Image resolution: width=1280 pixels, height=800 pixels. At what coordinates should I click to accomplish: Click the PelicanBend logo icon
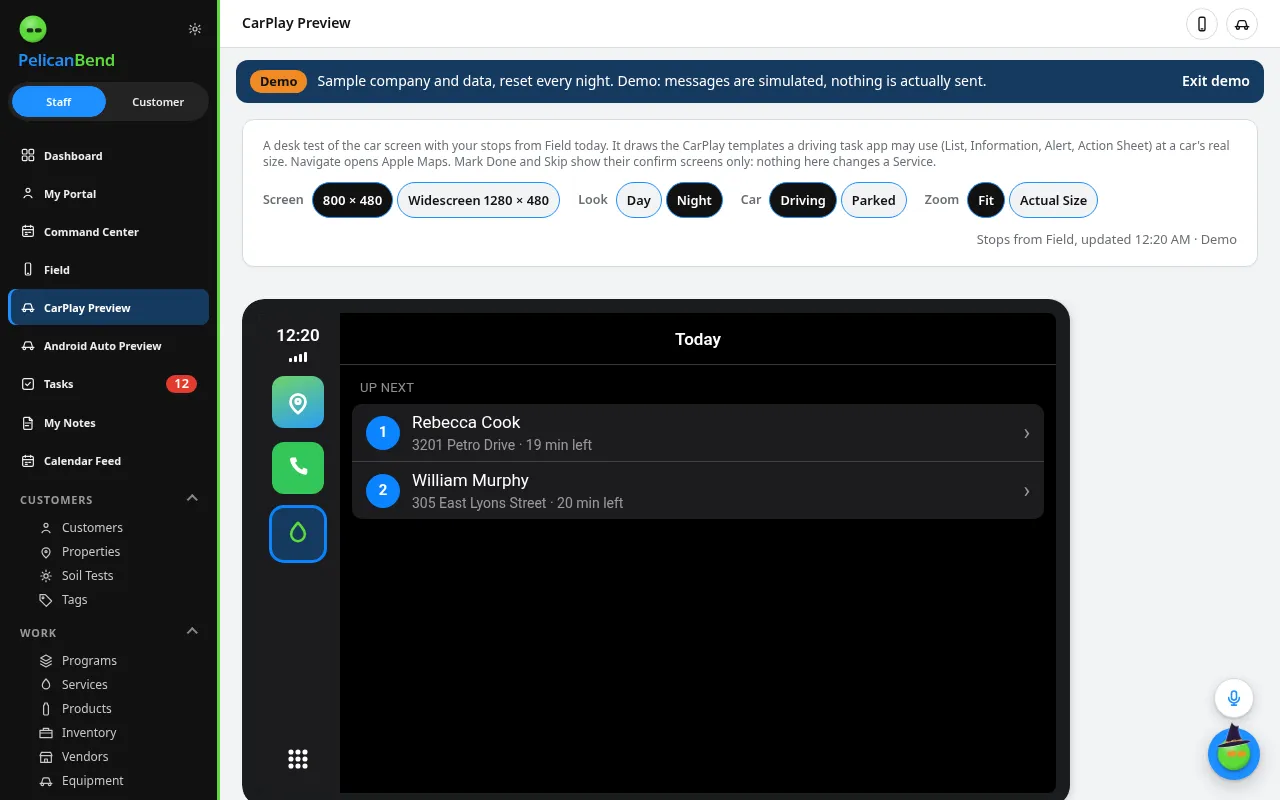tap(33, 29)
